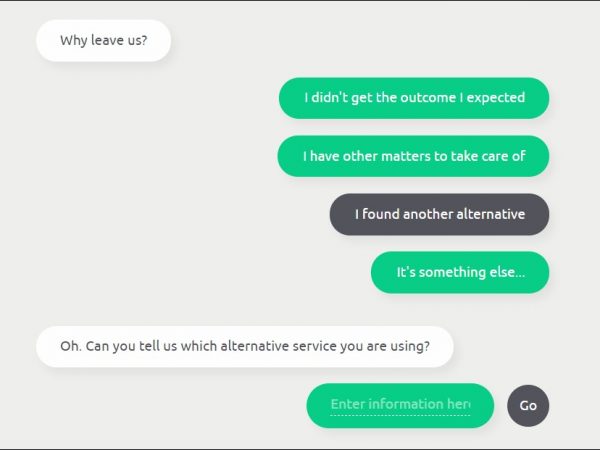600x450 pixels.
Task: Click the last green answer option in the list
Action: click(x=460, y=272)
